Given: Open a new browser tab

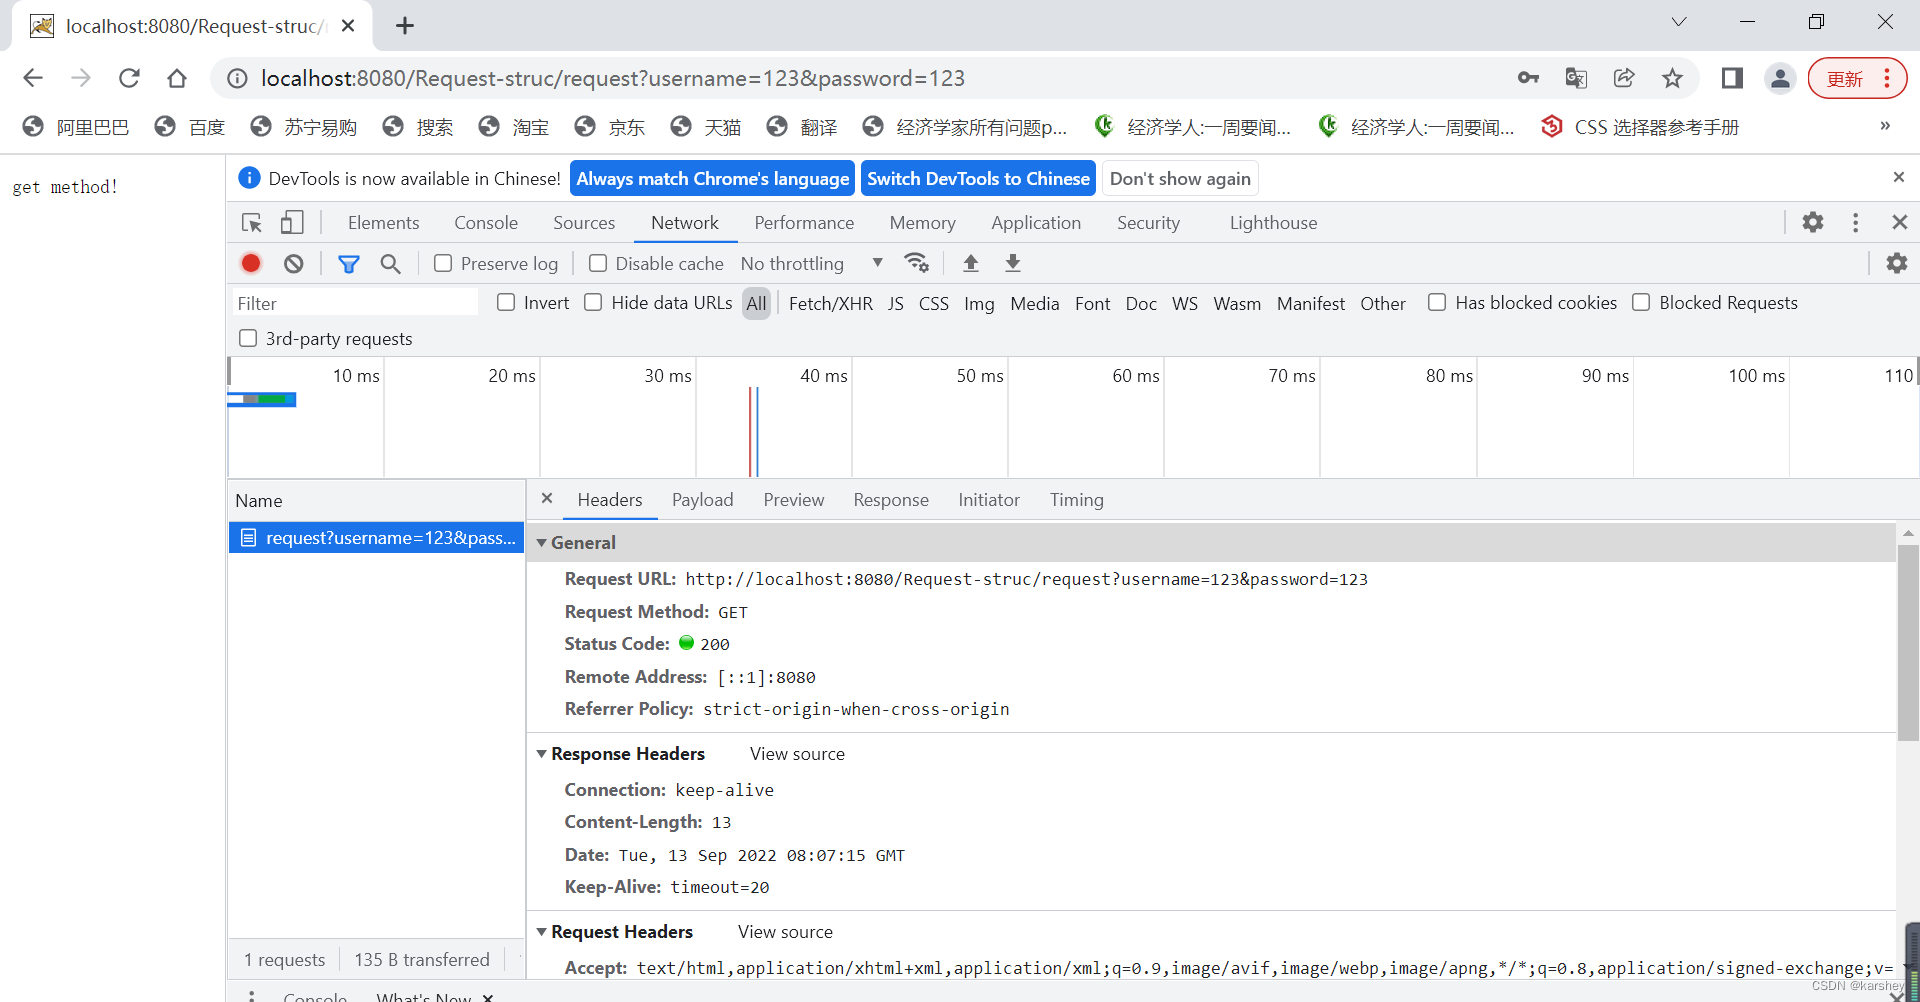Looking at the screenshot, I should tap(405, 26).
